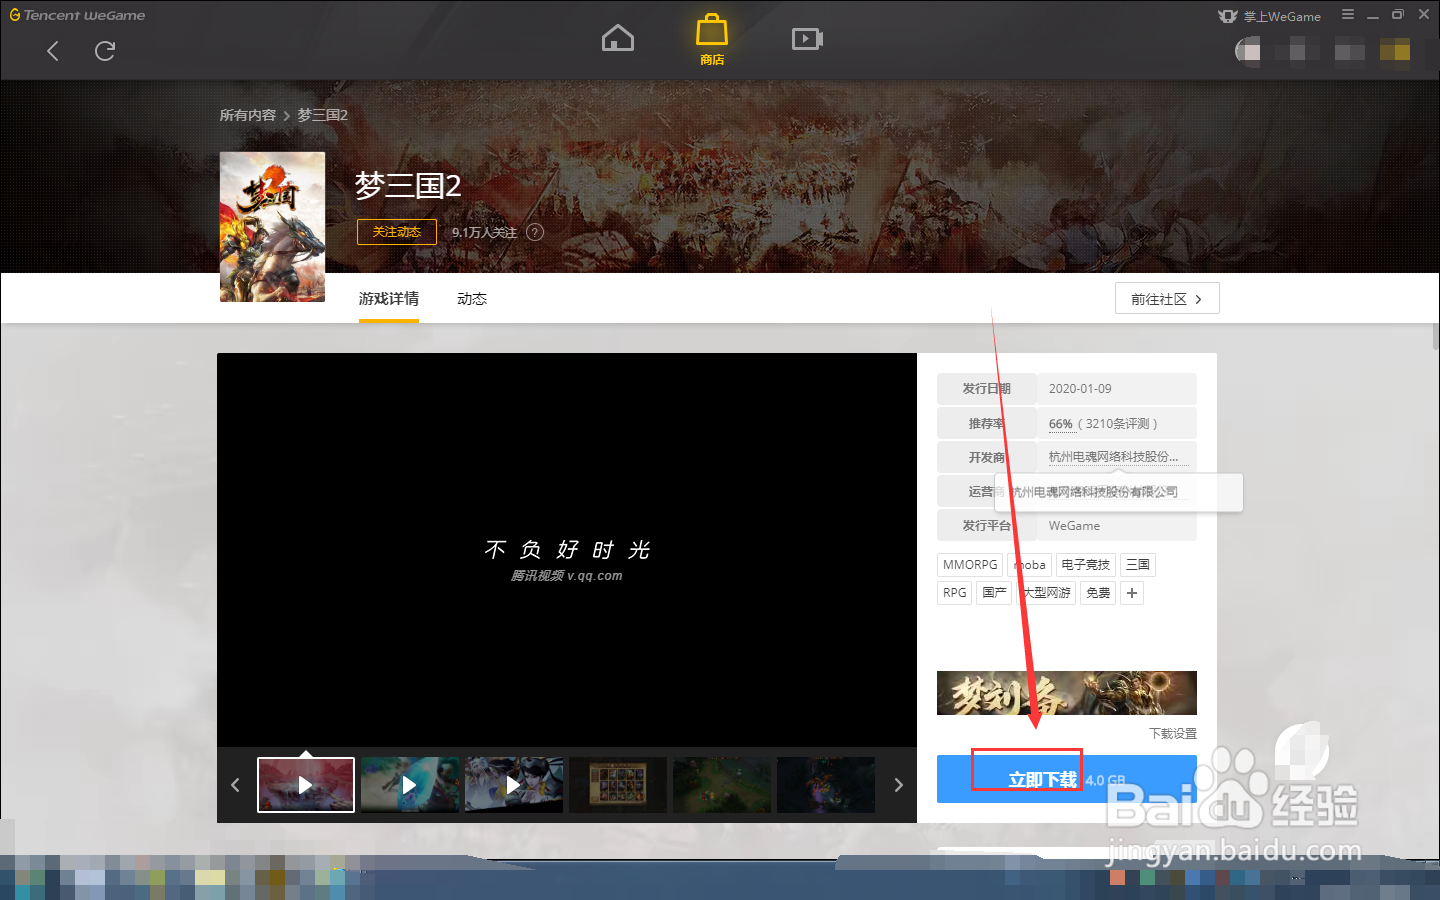This screenshot has height=900, width=1440.
Task: Go back with the left arrow icon
Action: point(53,51)
